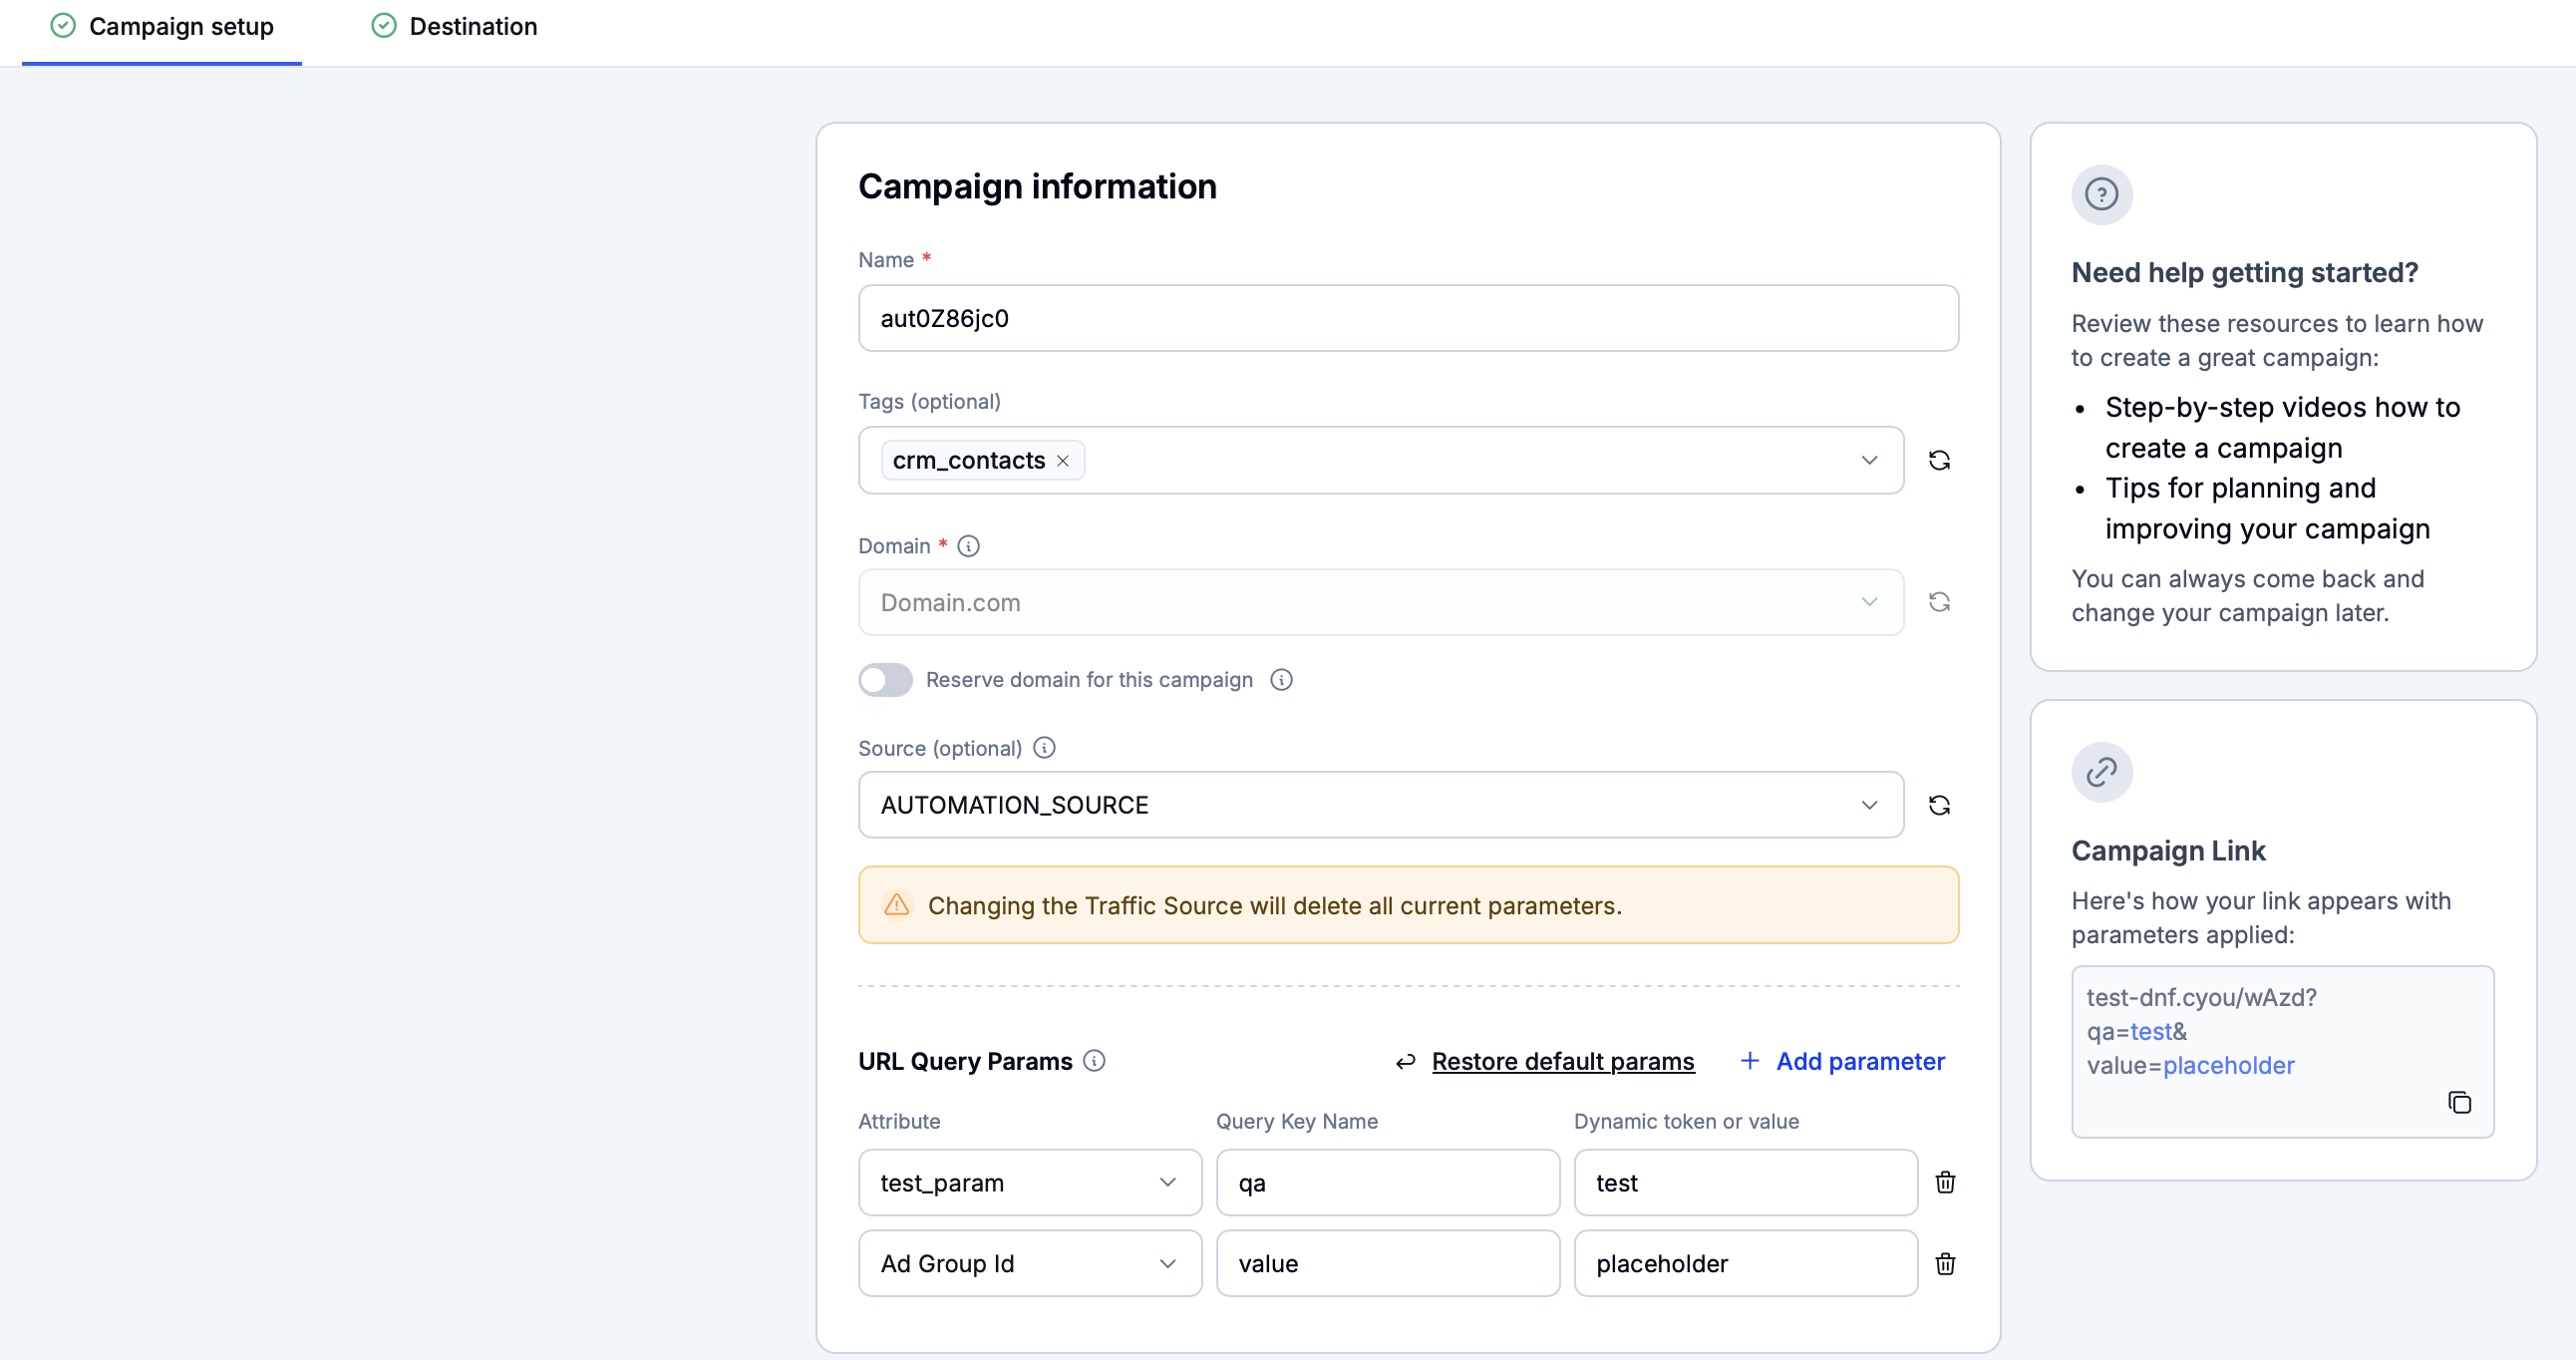This screenshot has width=2576, height=1360.
Task: Click the check icon on Campaign setup tab
Action: tap(63, 26)
